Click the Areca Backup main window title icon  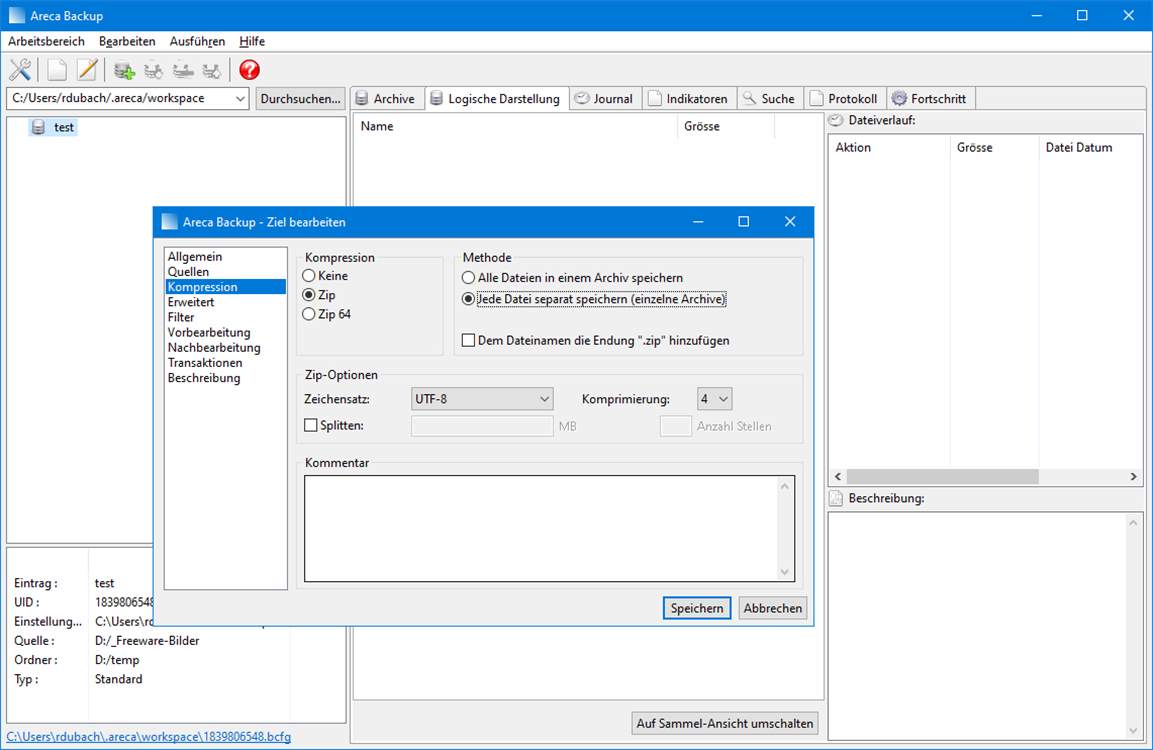(16, 15)
